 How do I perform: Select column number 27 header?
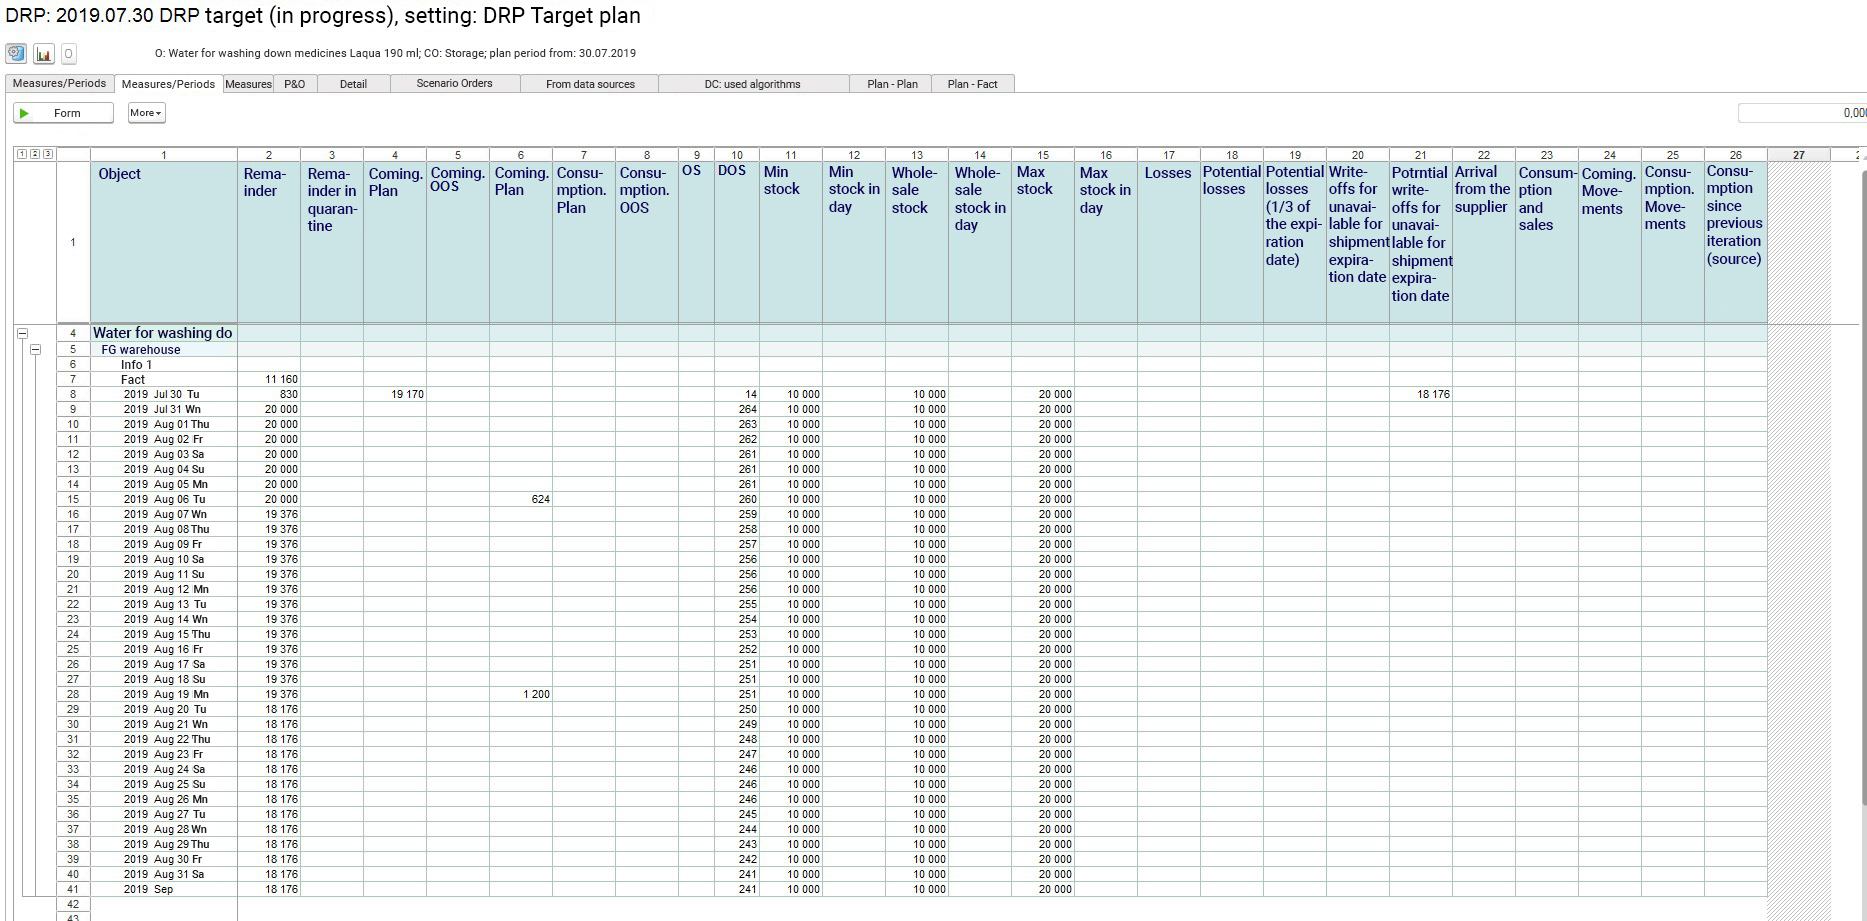tap(1799, 155)
